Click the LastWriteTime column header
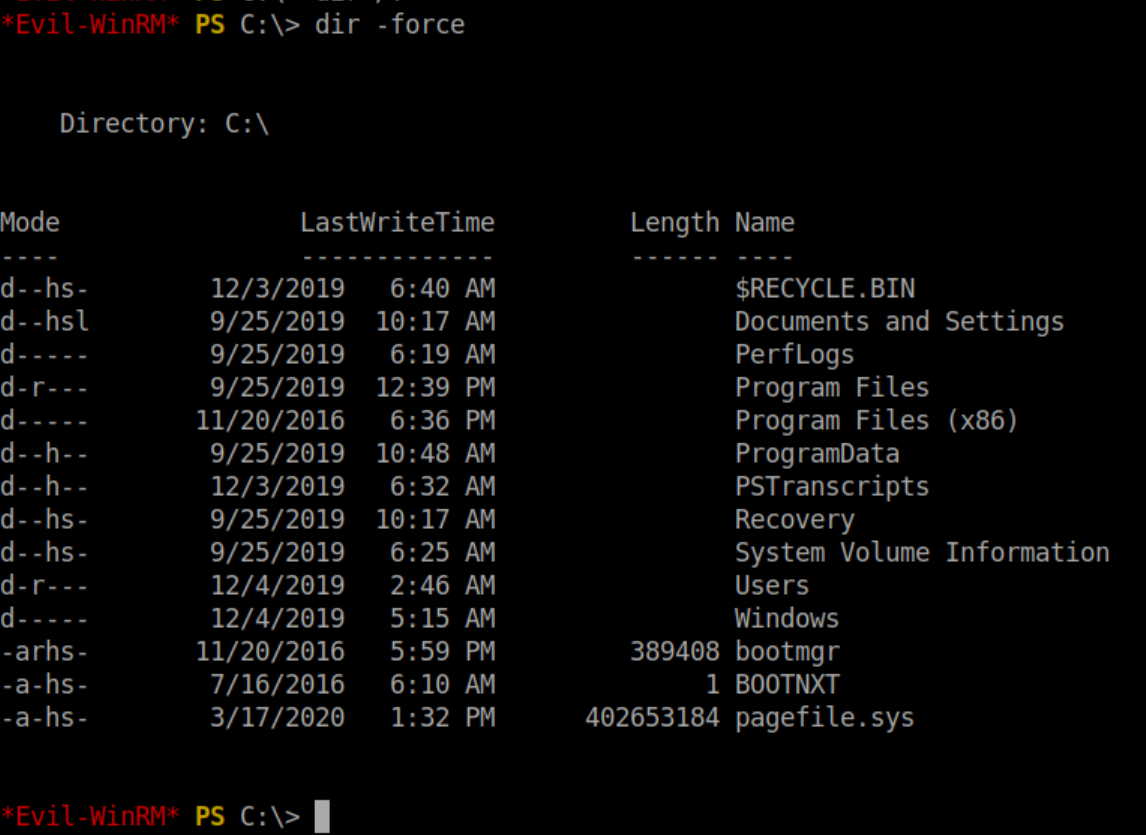The height and width of the screenshot is (835, 1146). pos(397,223)
